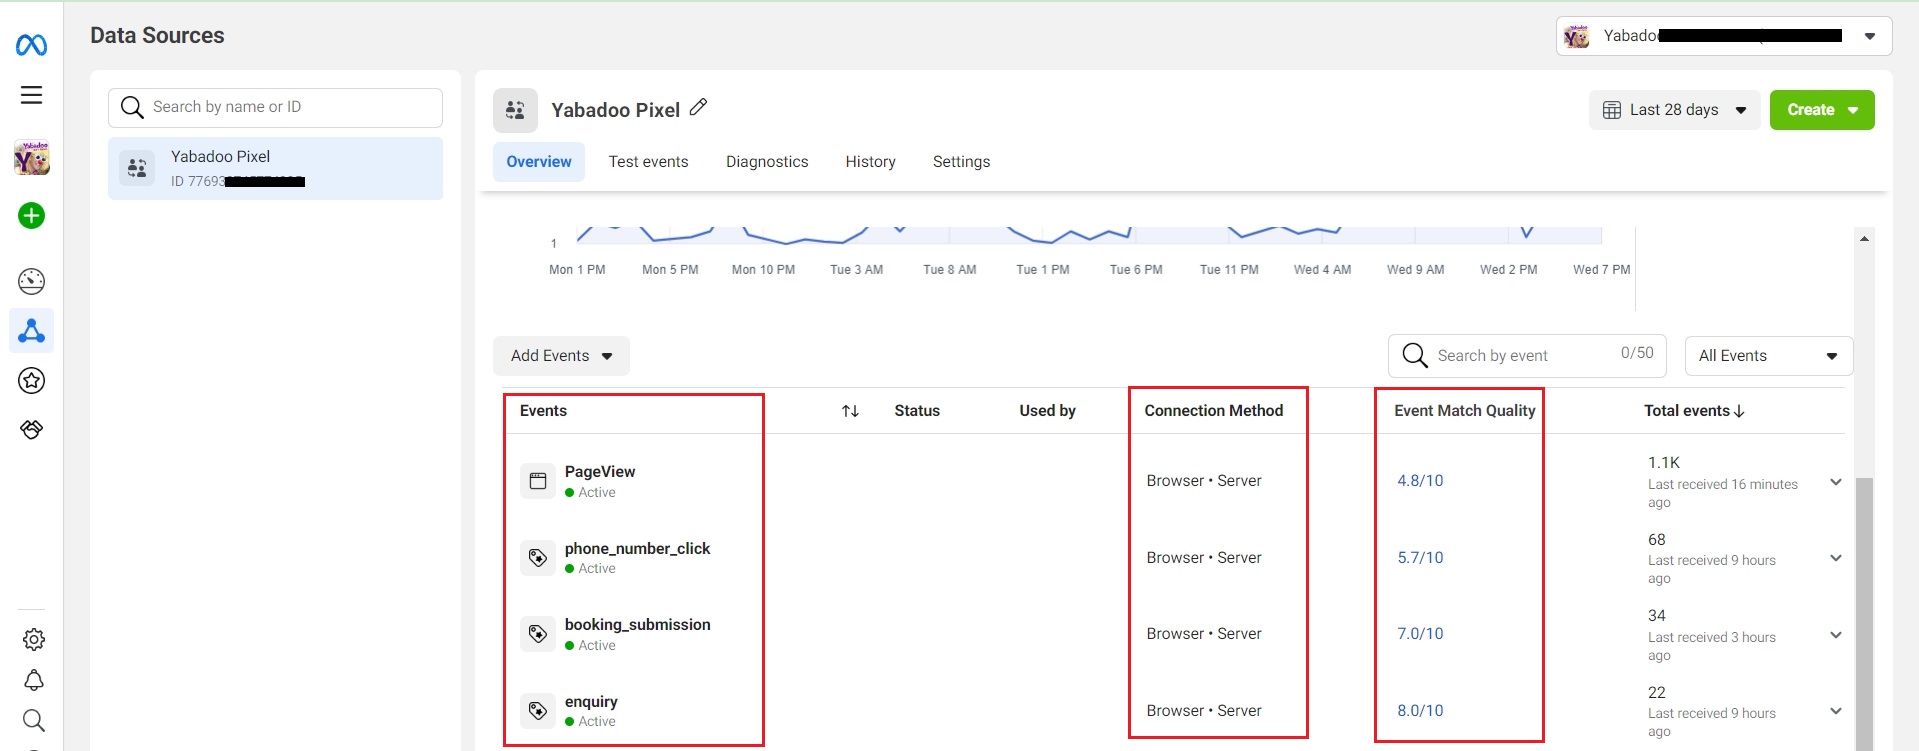Viewport: 1919px width, 751px height.
Task: Open the Last 28 days date range
Action: (x=1674, y=110)
